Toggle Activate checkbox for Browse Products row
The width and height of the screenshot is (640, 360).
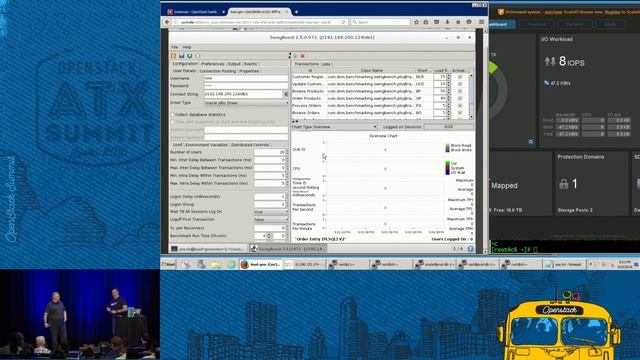460,91
